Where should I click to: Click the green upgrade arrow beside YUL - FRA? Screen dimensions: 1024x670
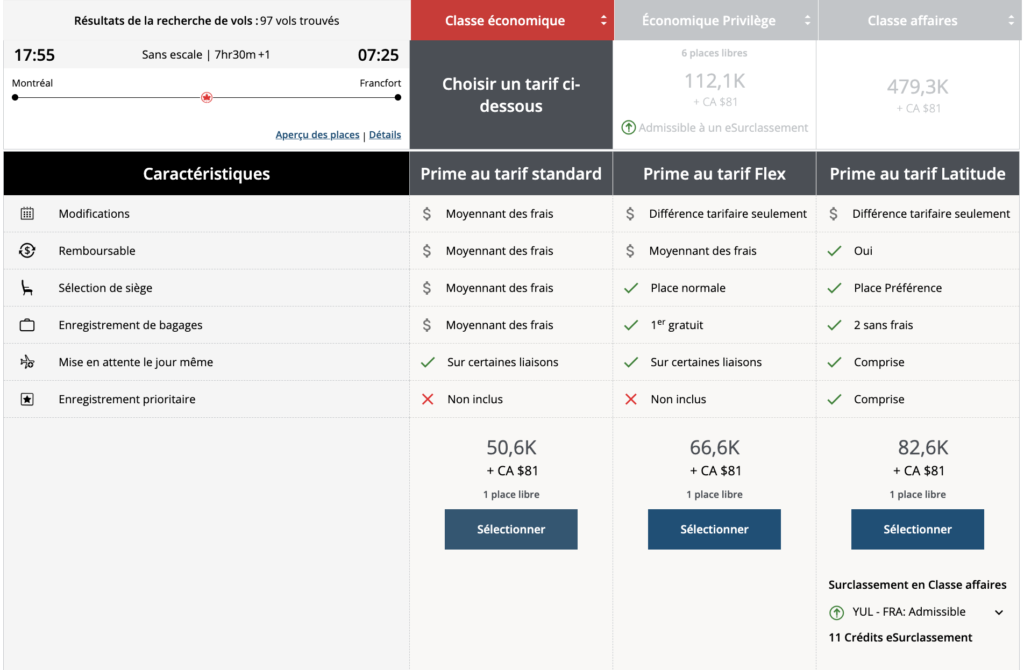coord(836,612)
